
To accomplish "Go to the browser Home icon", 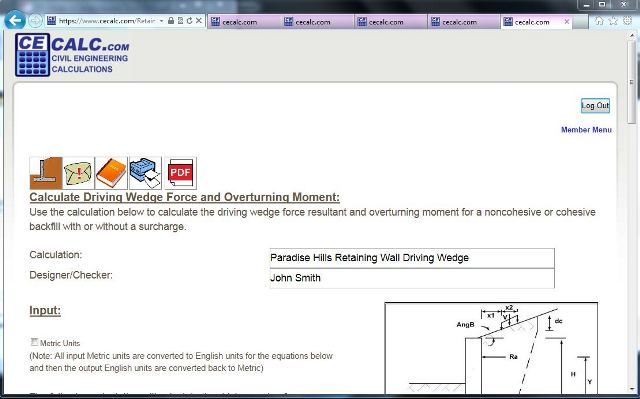I will tap(599, 21).
